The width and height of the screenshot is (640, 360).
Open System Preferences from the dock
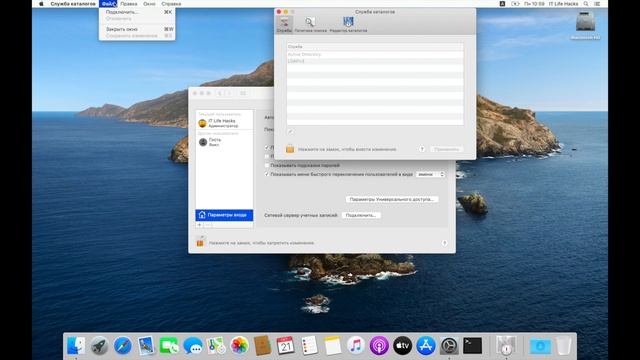pyautogui.click(x=449, y=346)
